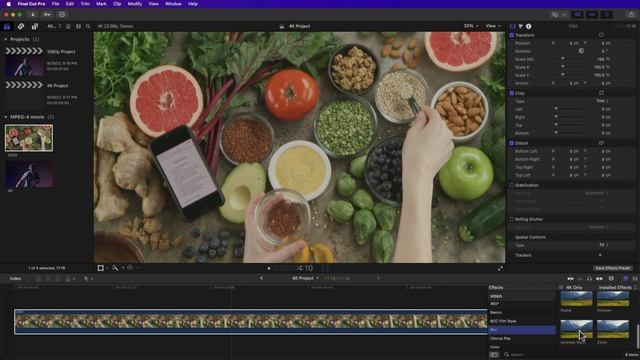Open the File menu

pyautogui.click(x=55, y=4)
